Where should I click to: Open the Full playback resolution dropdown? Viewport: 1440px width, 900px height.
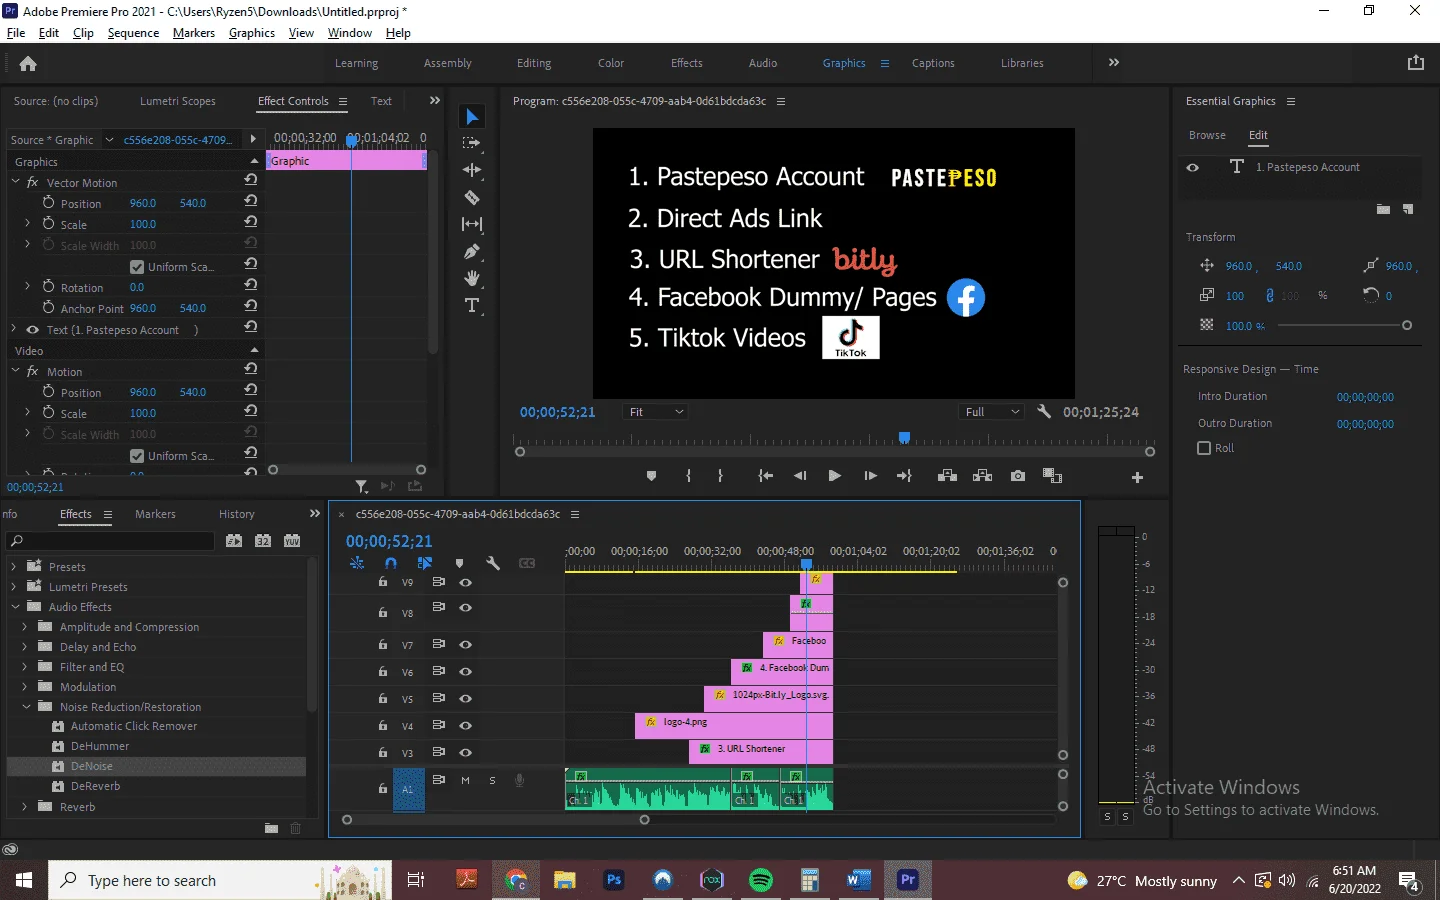pos(992,412)
